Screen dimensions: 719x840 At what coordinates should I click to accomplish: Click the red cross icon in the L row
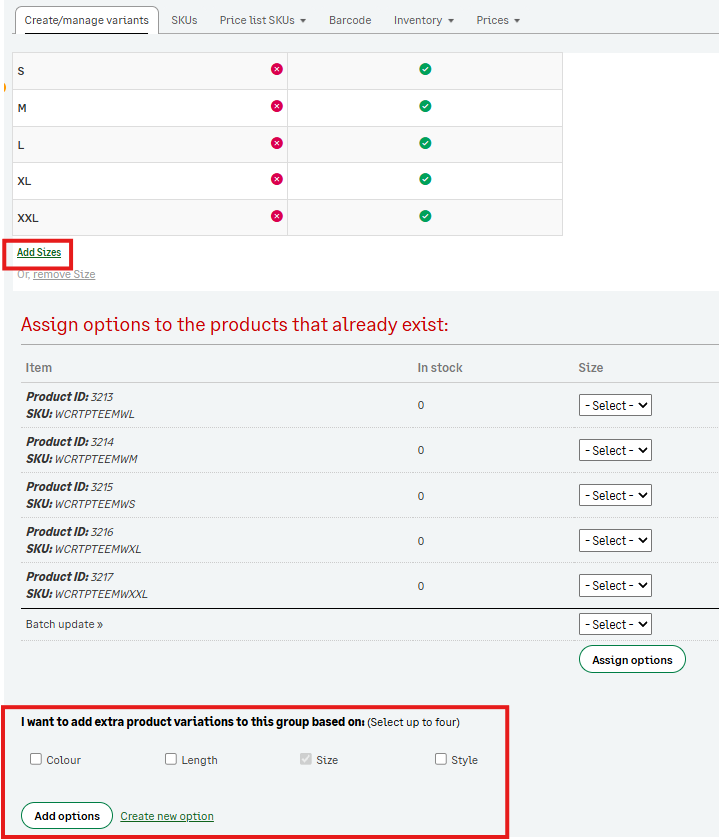(276, 143)
